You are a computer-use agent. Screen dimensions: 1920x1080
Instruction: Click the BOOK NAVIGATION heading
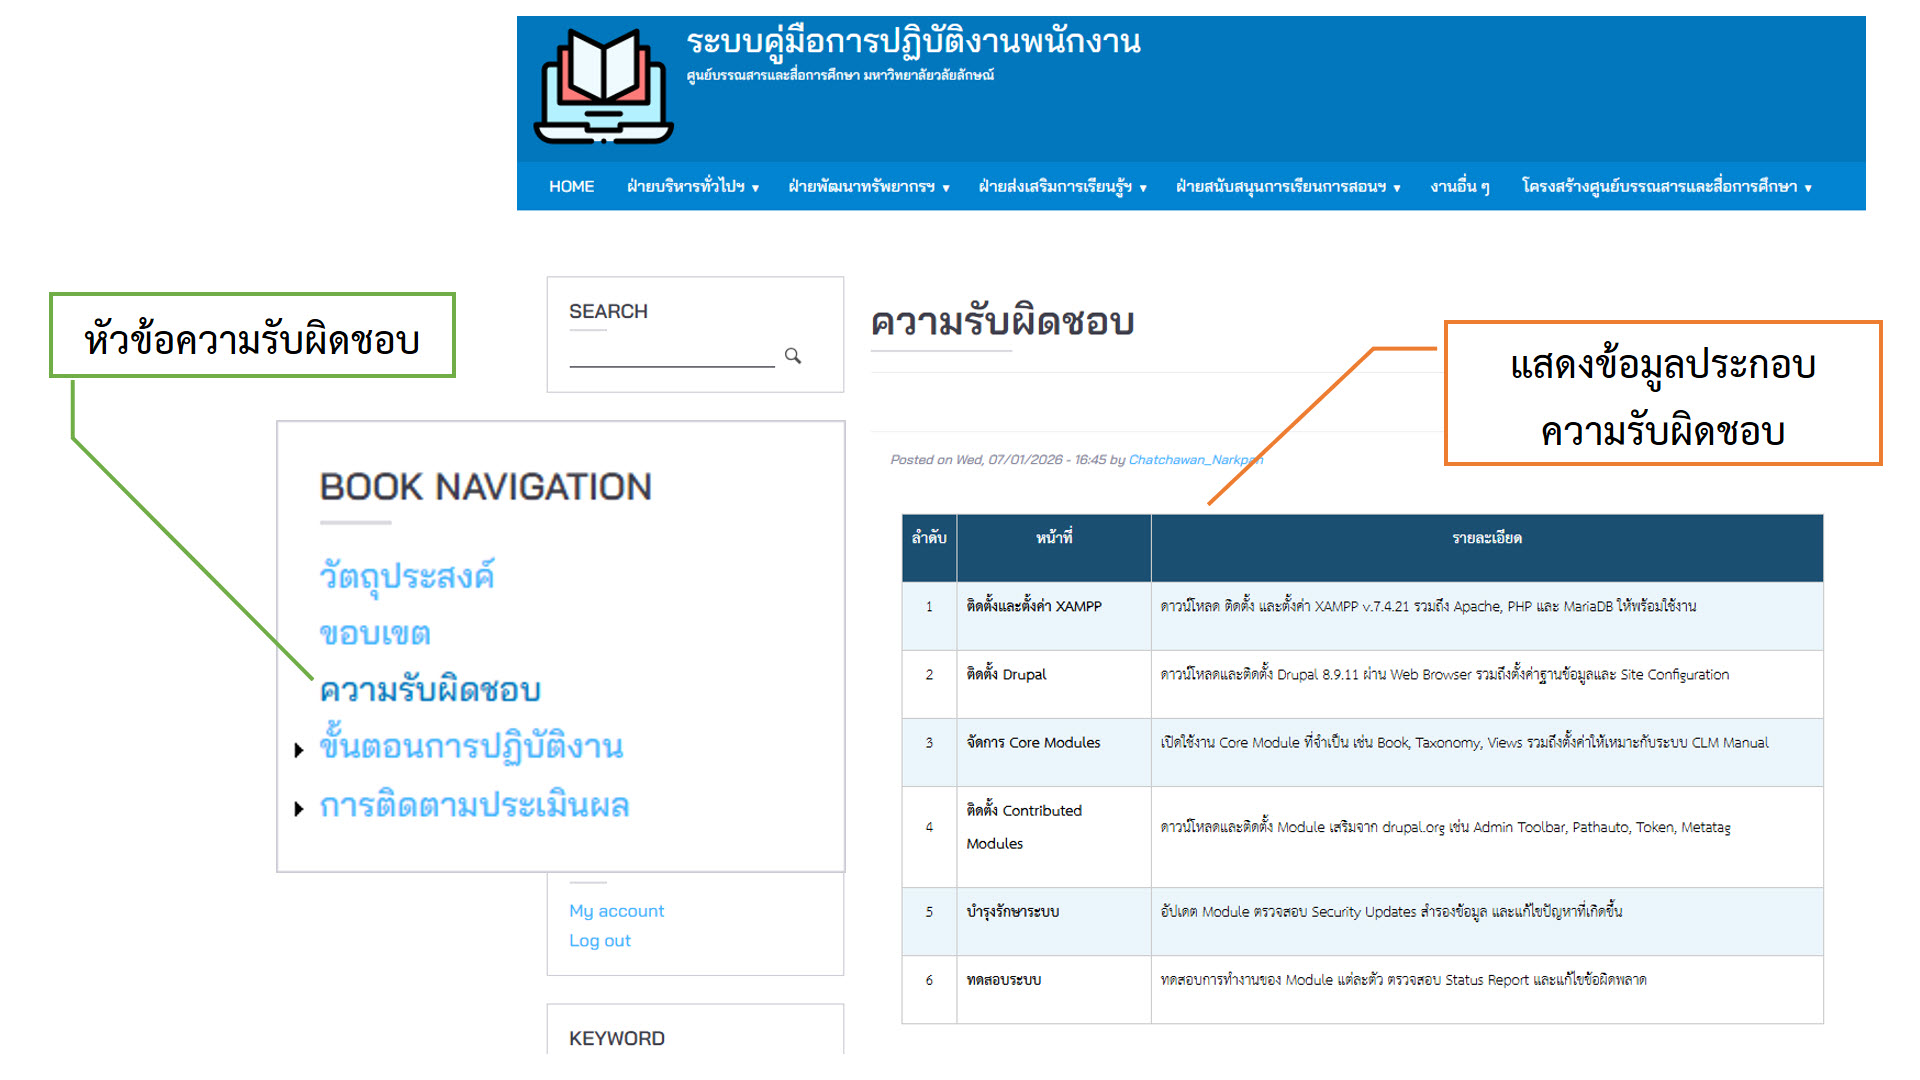coord(485,487)
